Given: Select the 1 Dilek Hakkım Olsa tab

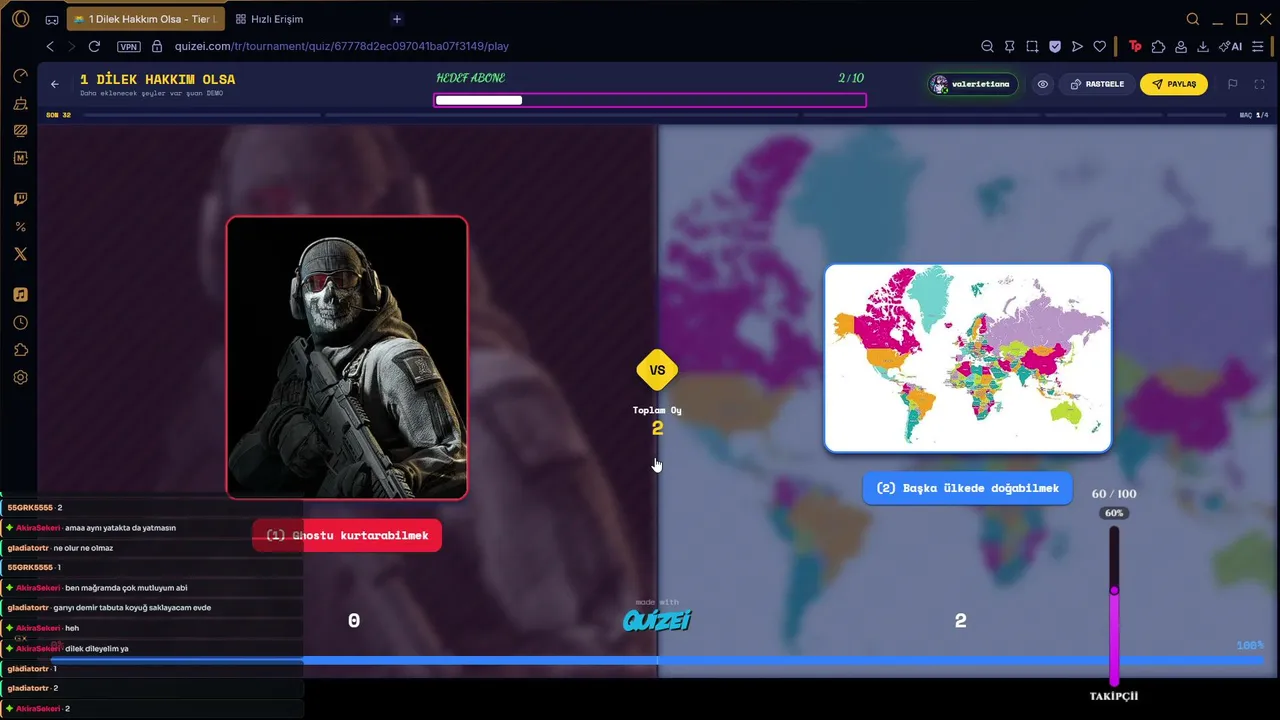Looking at the screenshot, I should [x=146, y=19].
